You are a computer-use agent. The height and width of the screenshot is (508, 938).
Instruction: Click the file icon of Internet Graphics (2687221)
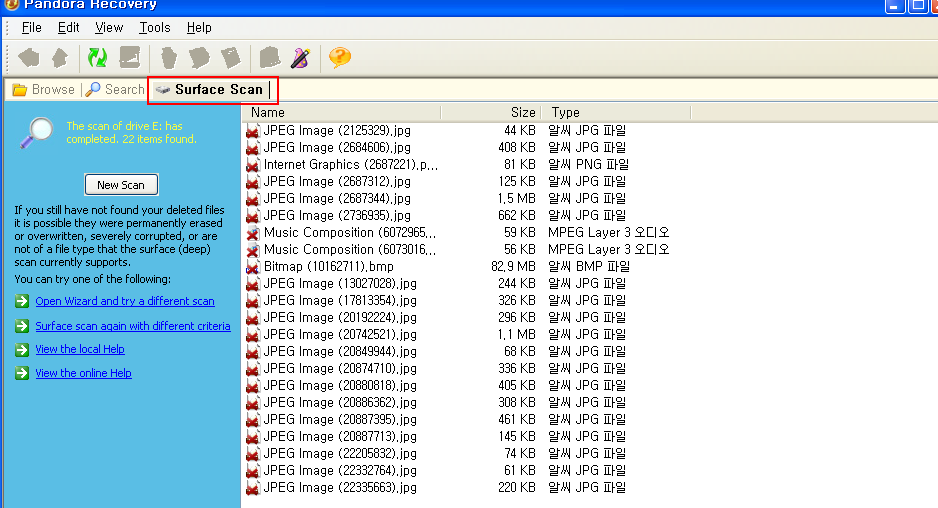pos(253,165)
